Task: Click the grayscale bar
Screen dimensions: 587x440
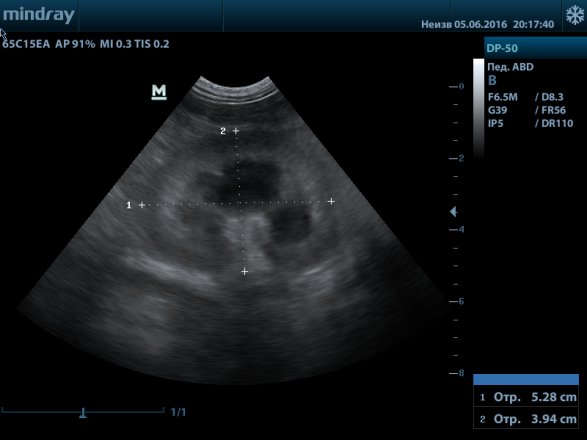Action: 478,109
